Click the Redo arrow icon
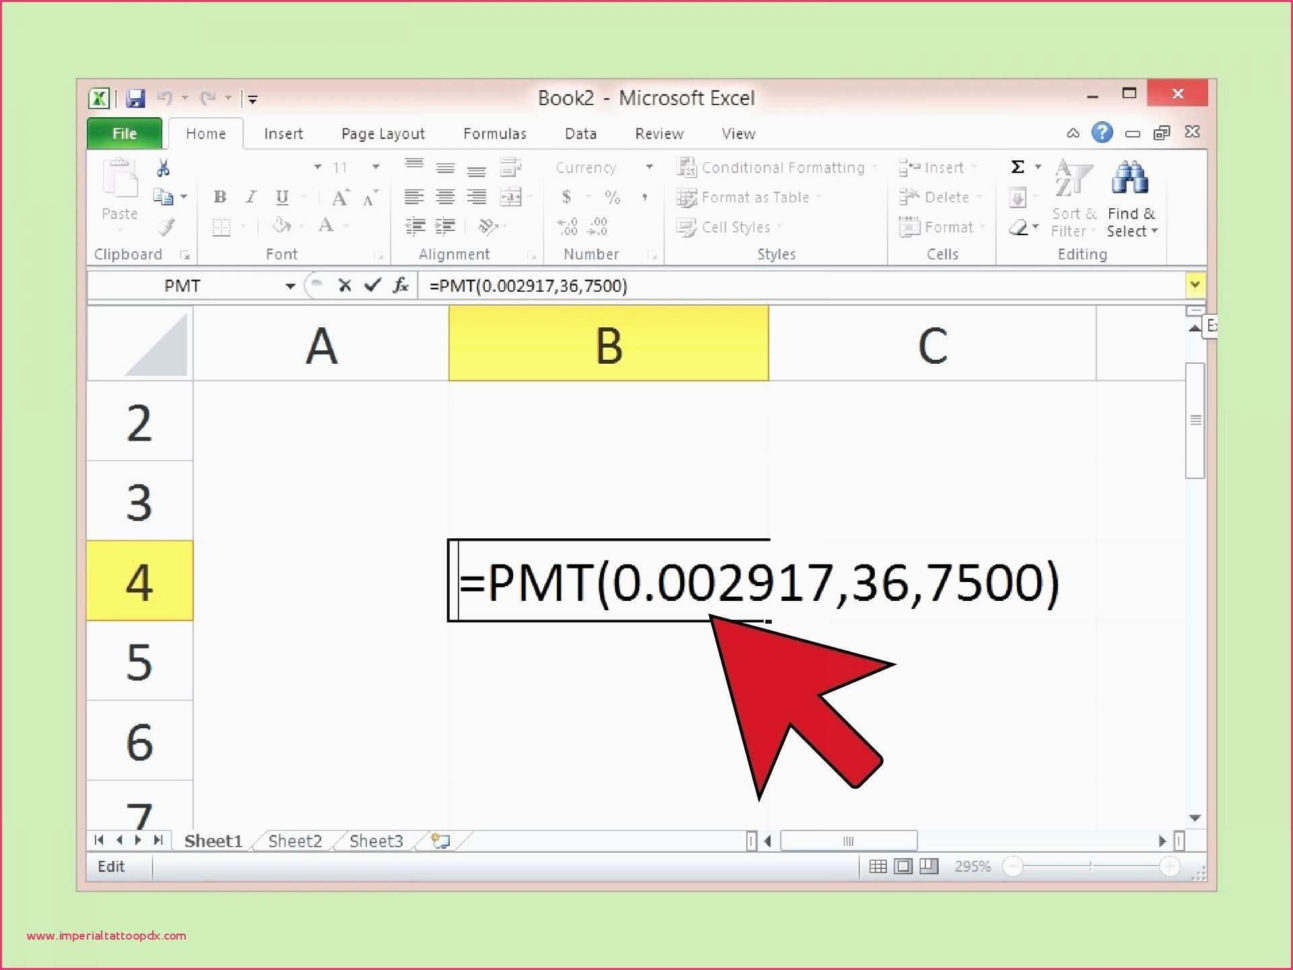The width and height of the screenshot is (1293, 970). 208,97
